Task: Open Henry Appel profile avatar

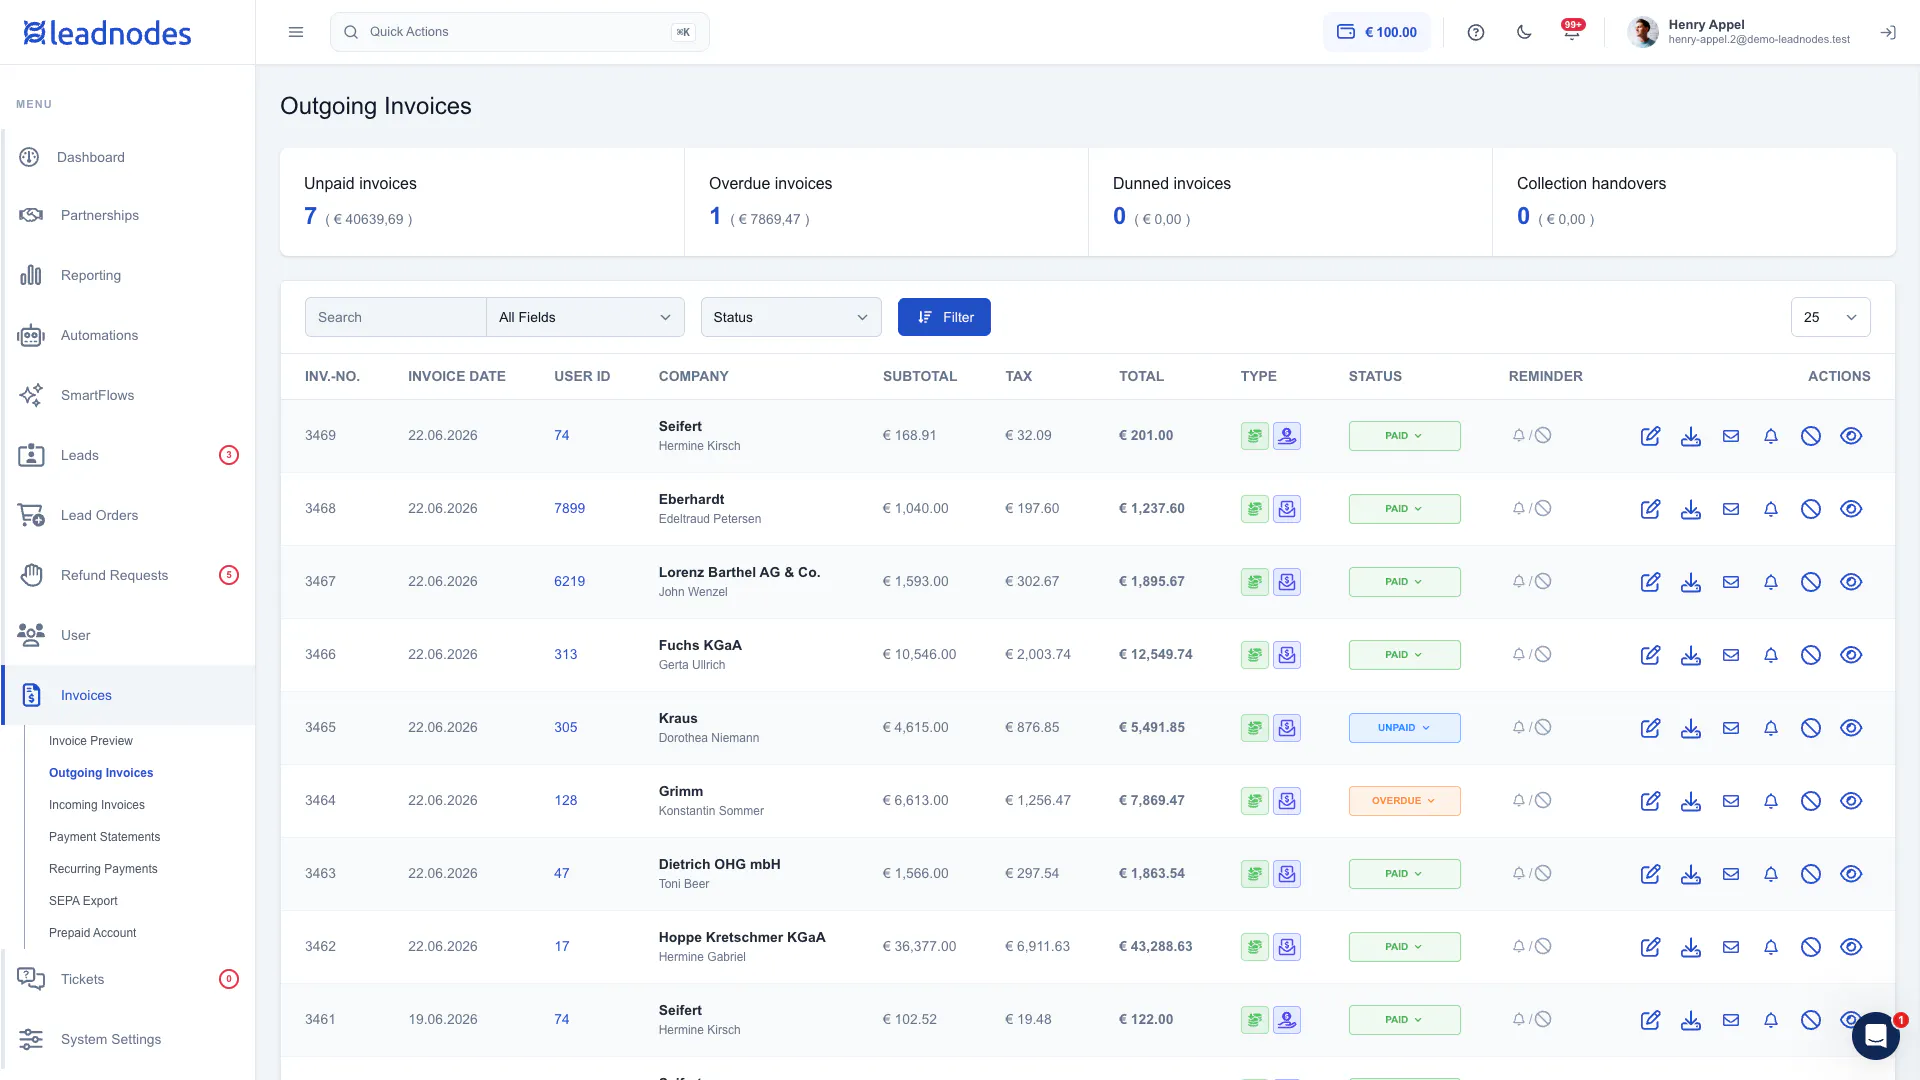Action: [x=1642, y=32]
